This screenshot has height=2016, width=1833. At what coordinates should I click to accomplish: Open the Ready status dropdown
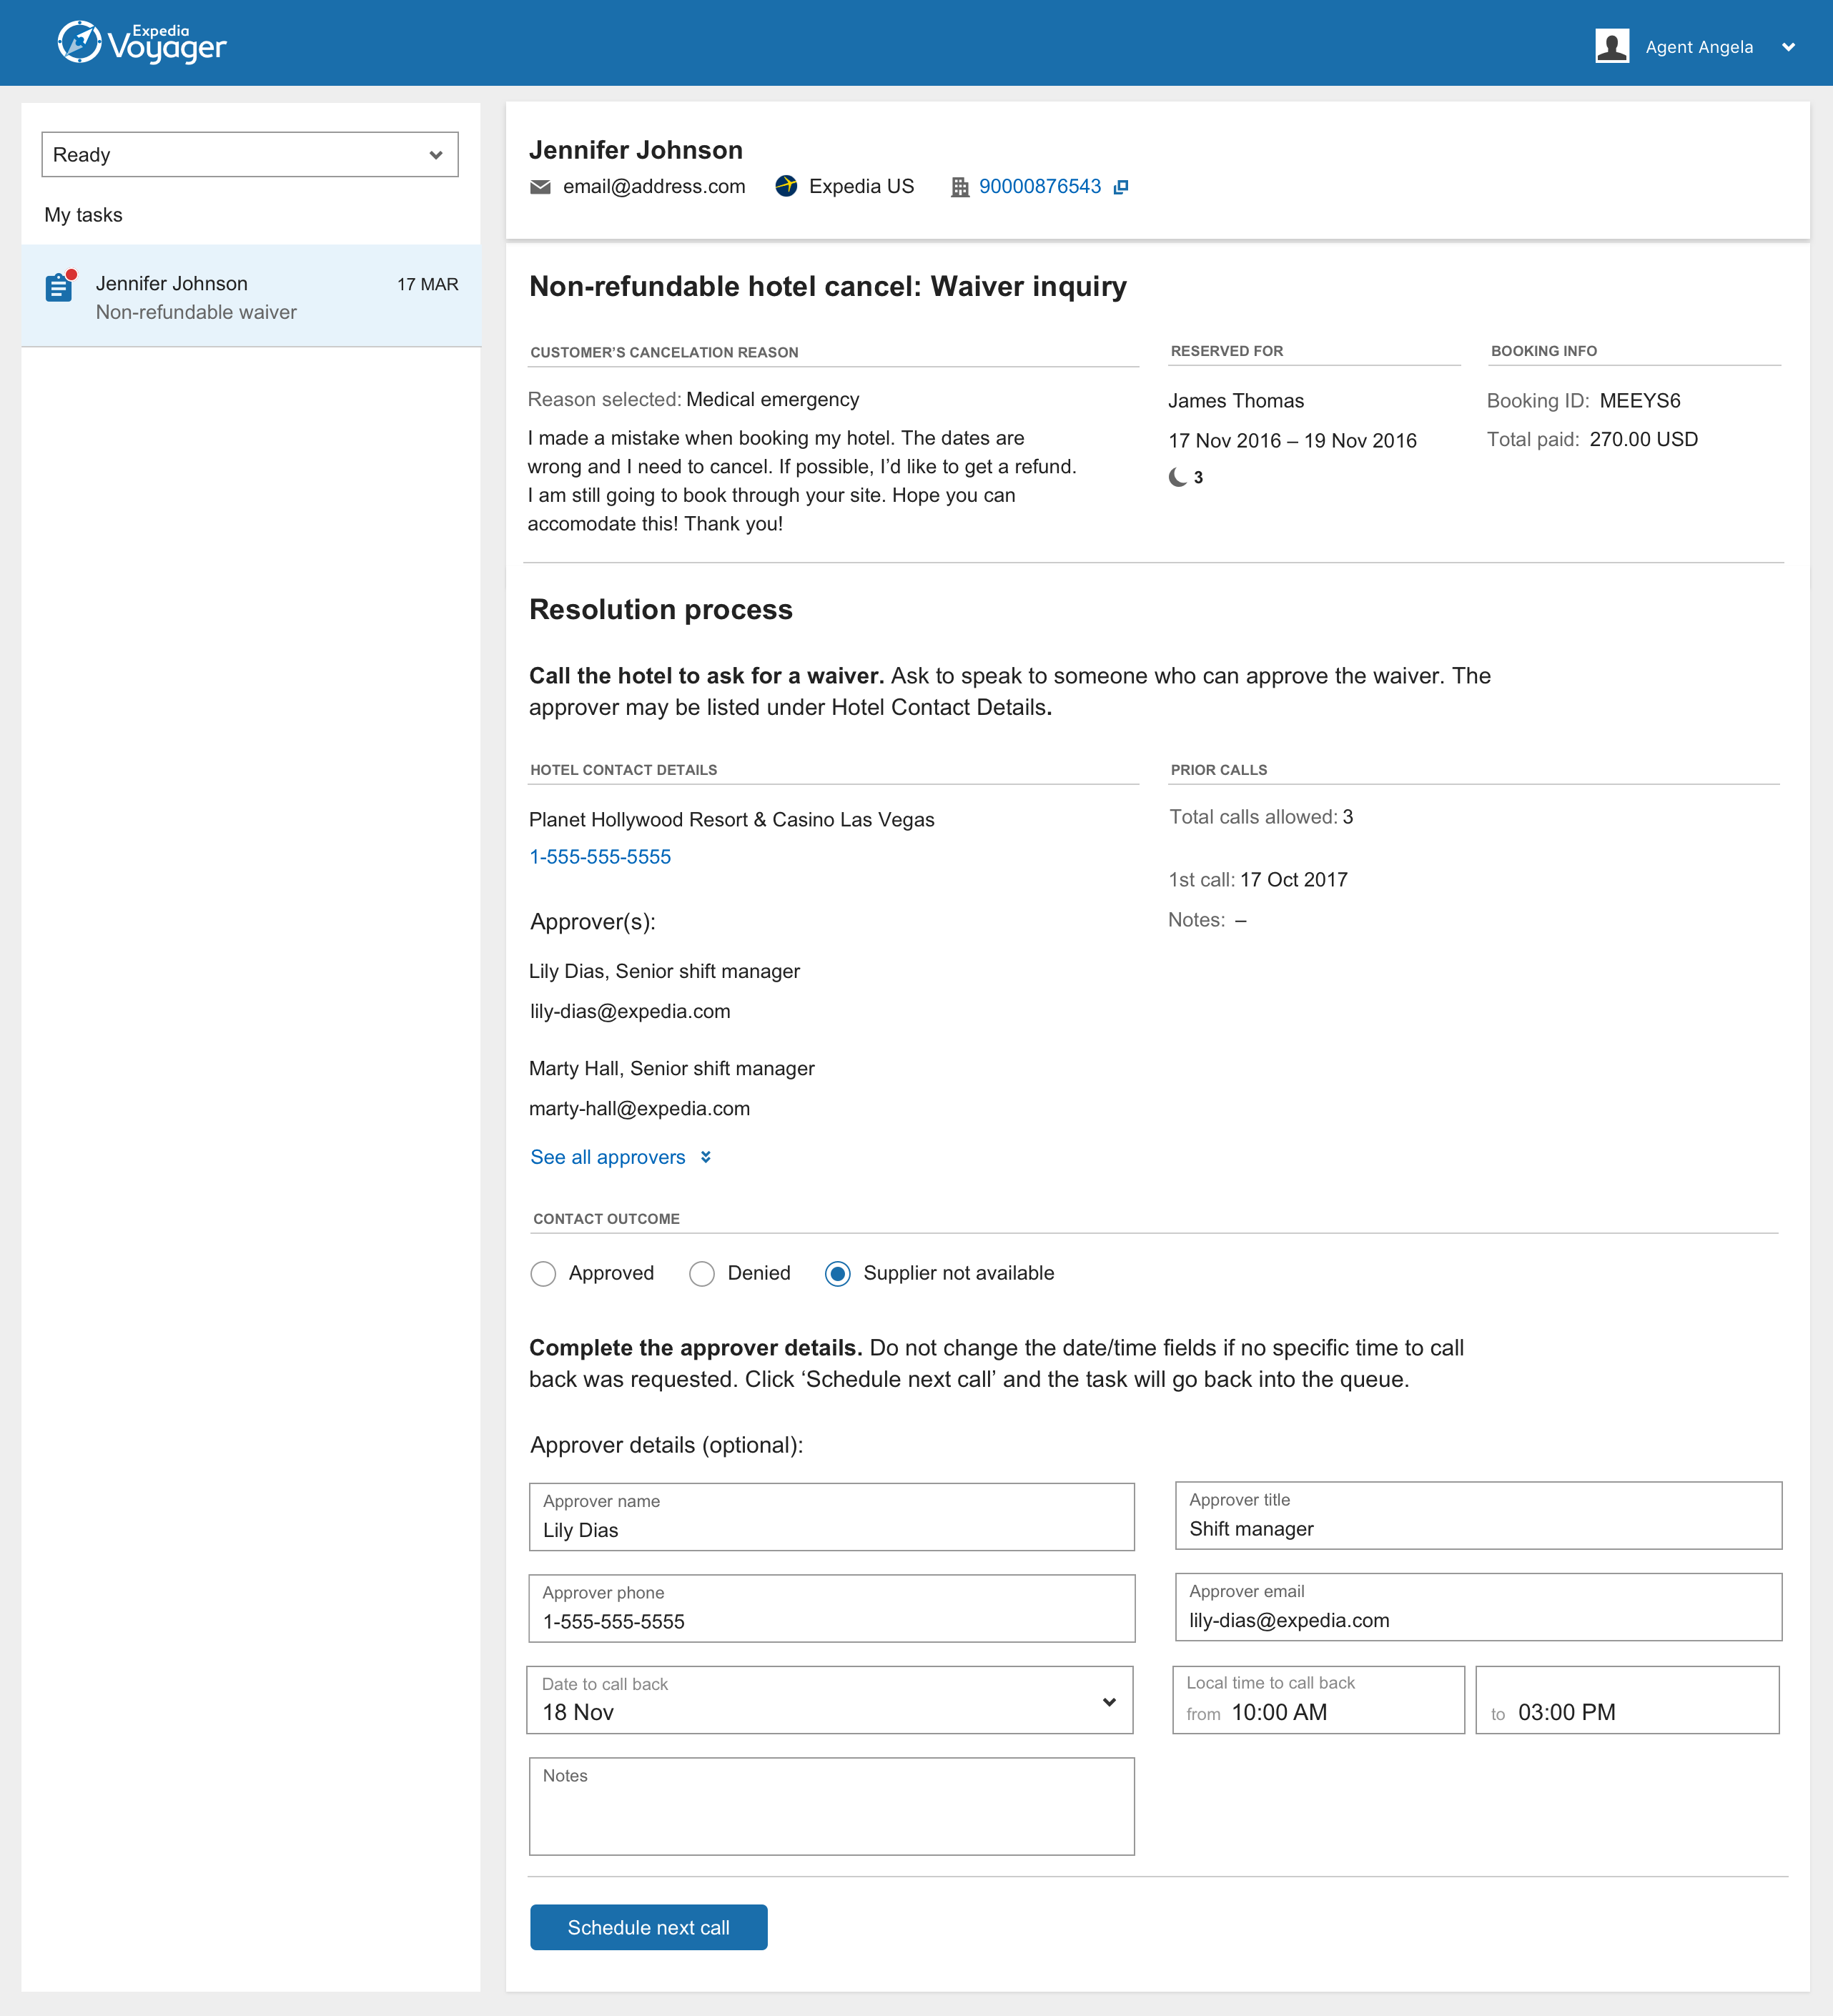click(x=250, y=155)
